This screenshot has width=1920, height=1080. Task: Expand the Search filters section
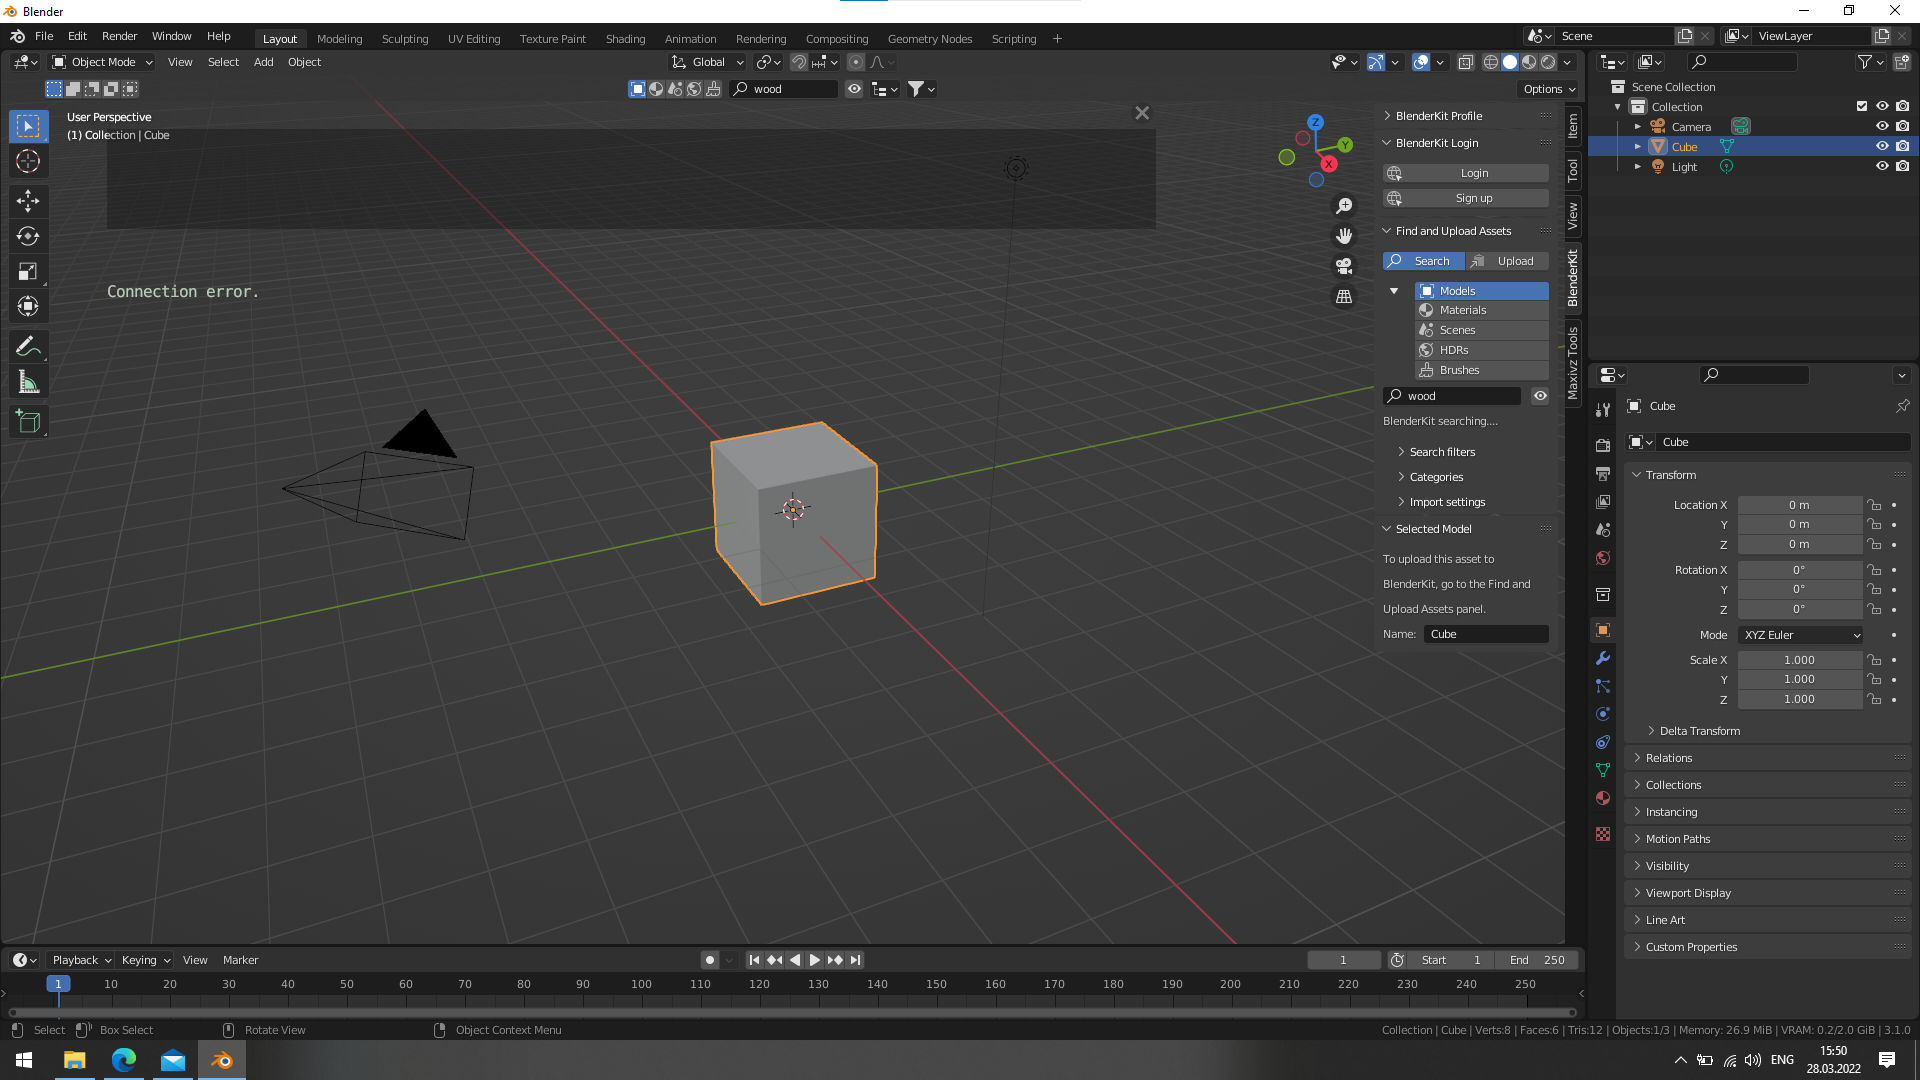tap(1437, 451)
